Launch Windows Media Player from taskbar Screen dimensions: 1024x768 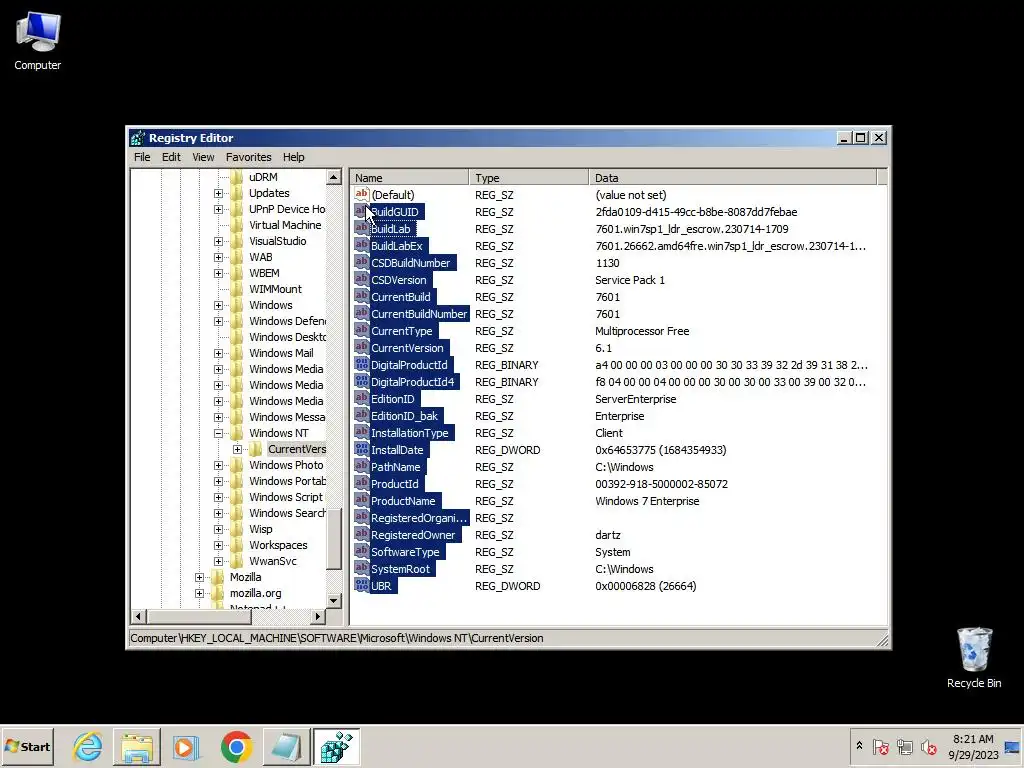point(185,746)
